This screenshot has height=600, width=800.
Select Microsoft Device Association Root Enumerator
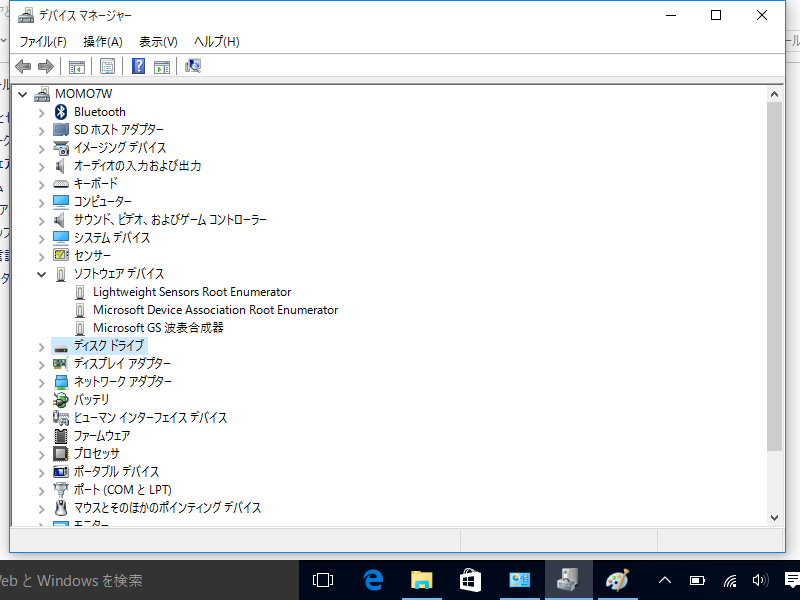pyautogui.click(x=215, y=310)
